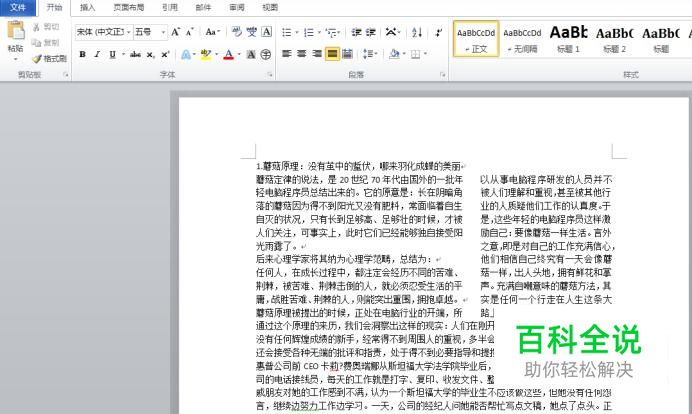This screenshot has height=414, width=692.
Task: Click the bullet list icon
Action: coord(288,32)
